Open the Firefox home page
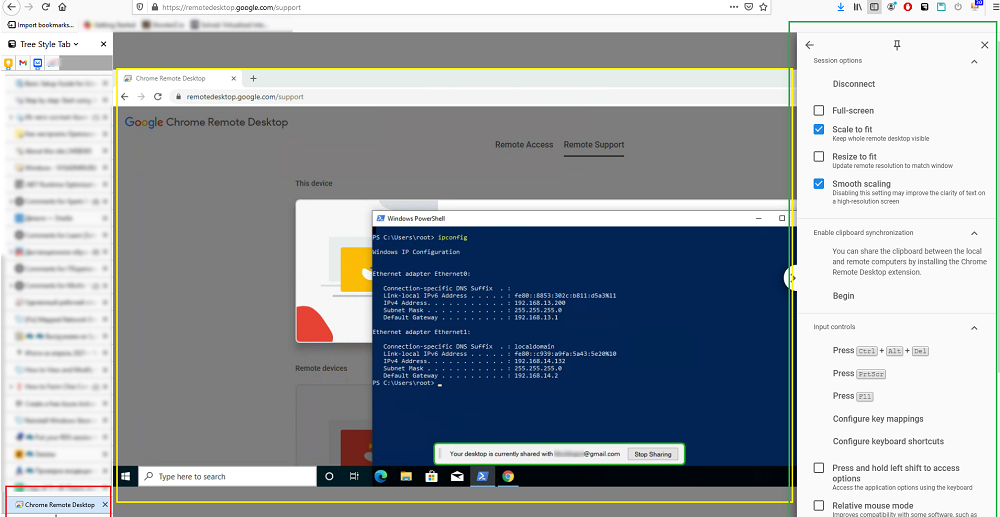Image resolution: width=1000 pixels, height=517 pixels. [x=62, y=8]
